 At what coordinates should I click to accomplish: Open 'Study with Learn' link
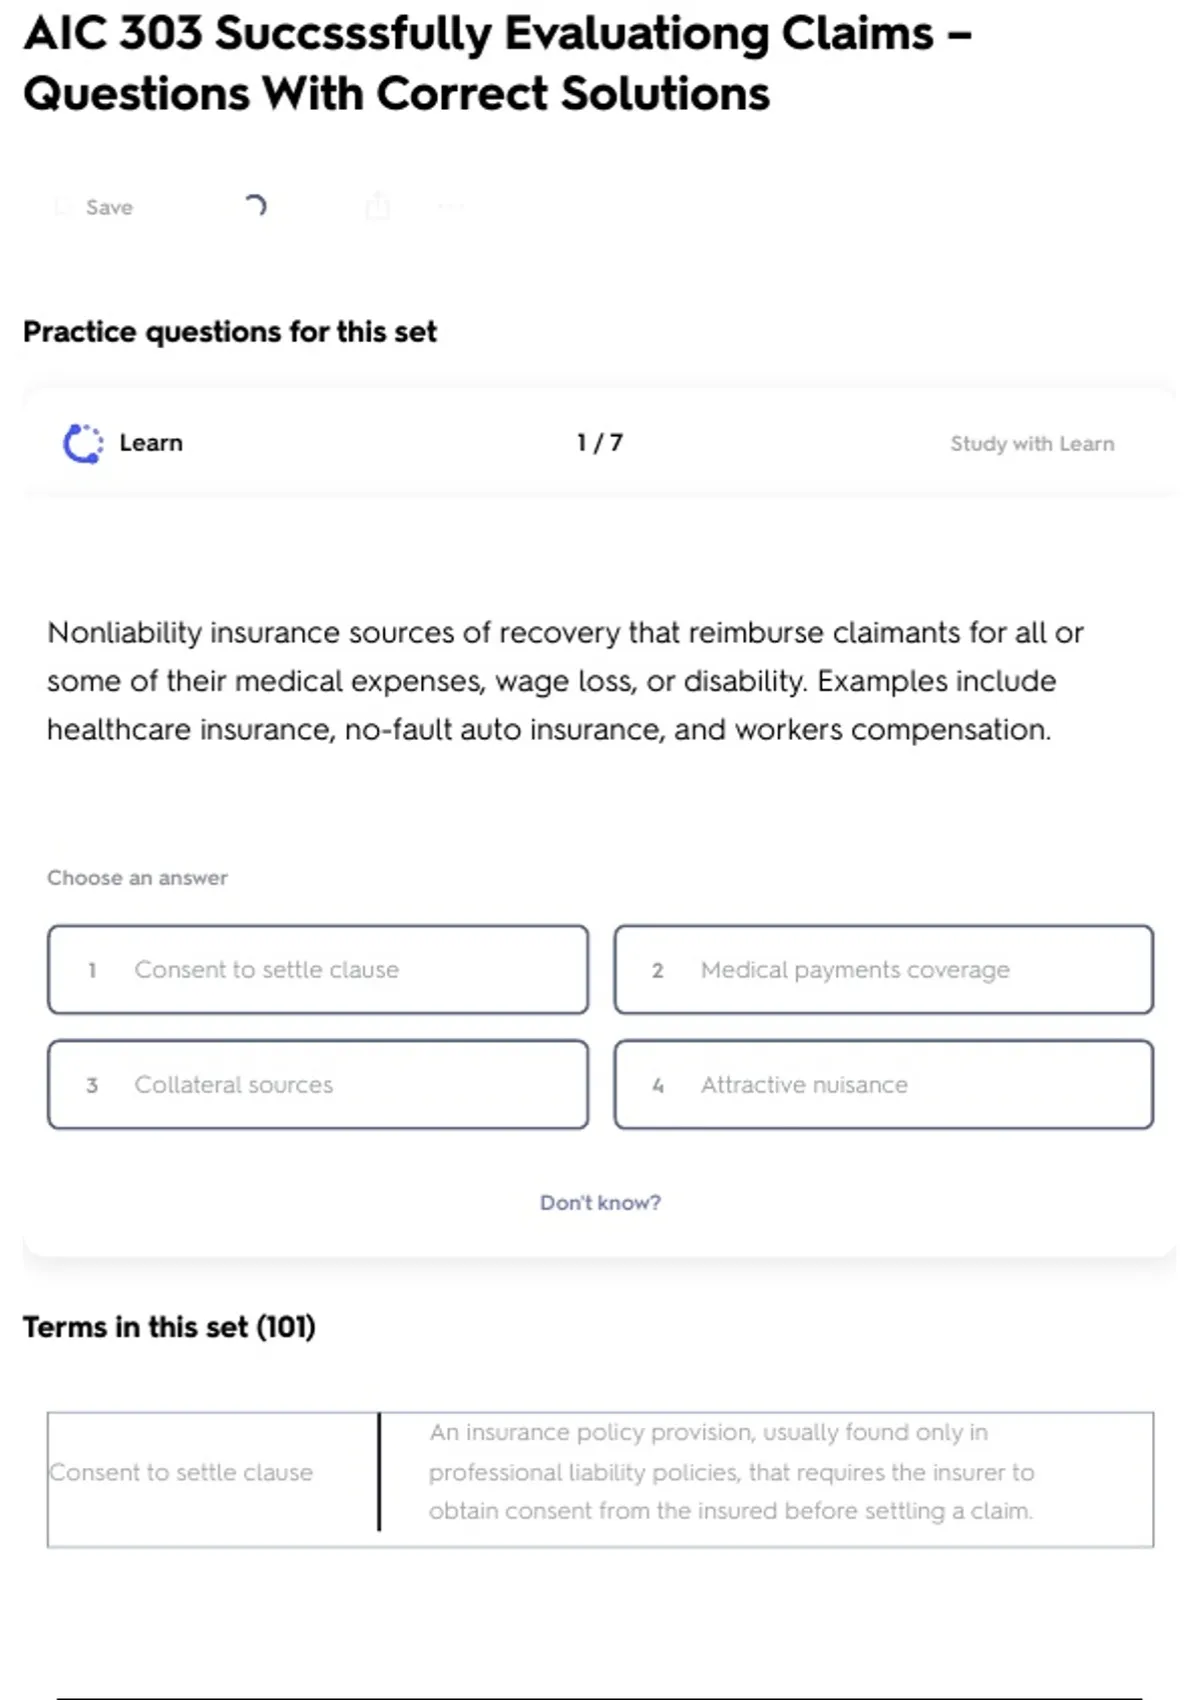1032,444
